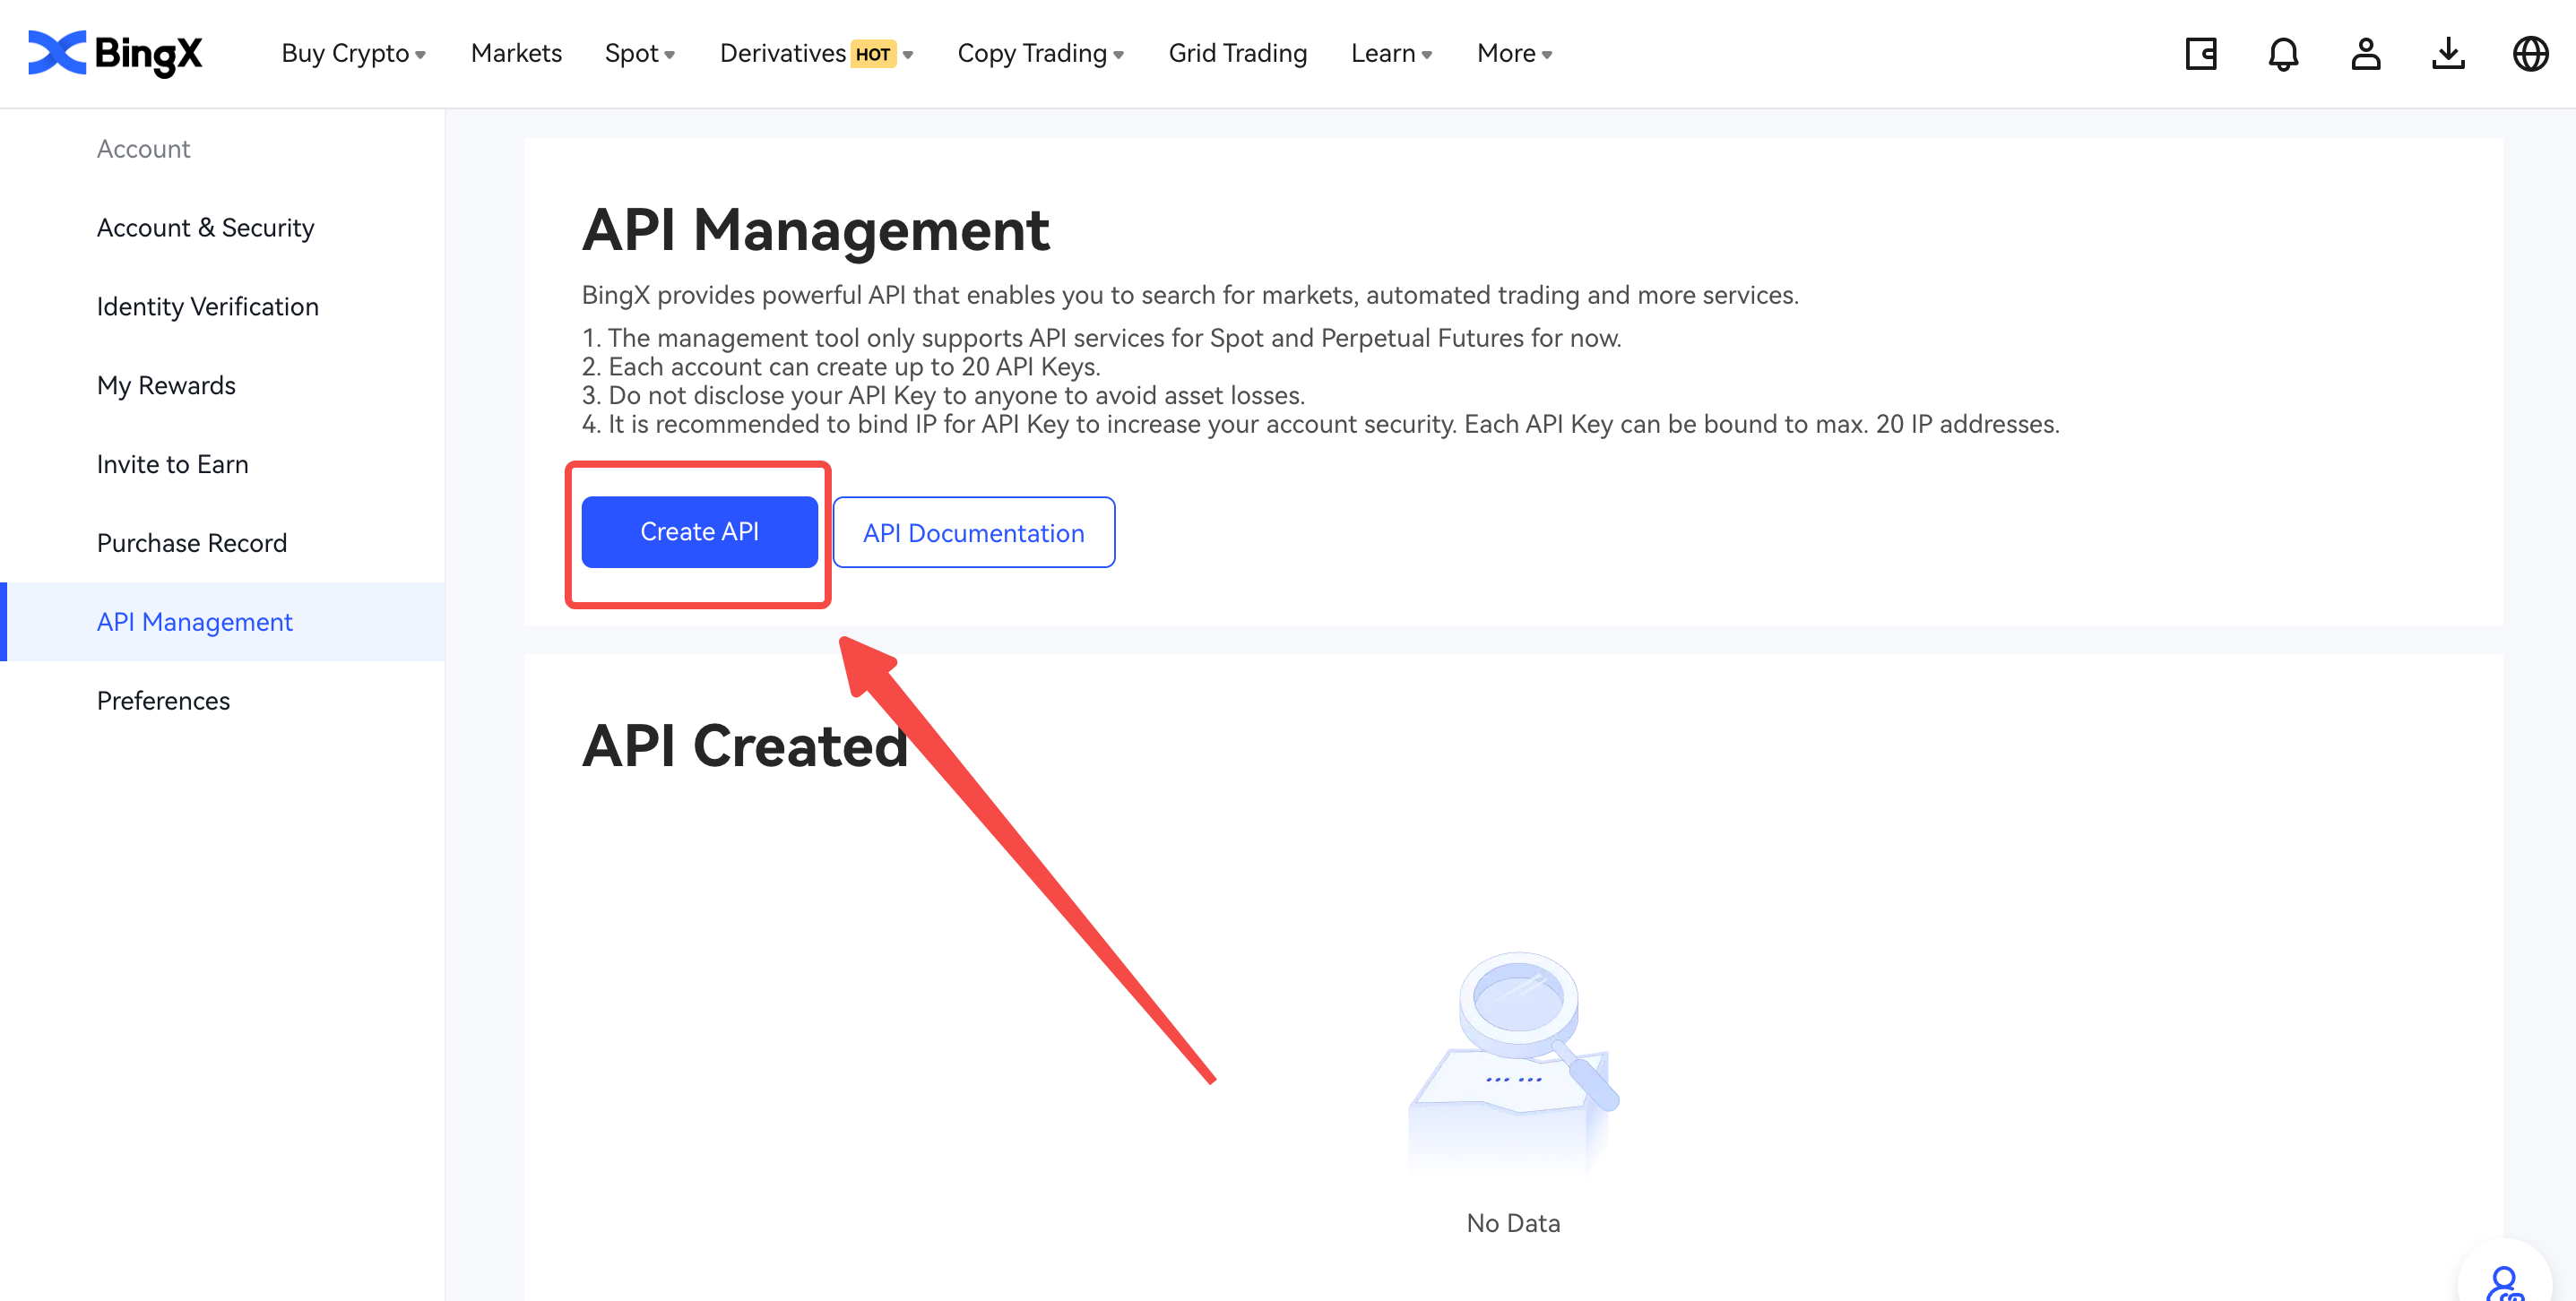
Task: Select Identity Verification in sidebar
Action: click(x=222, y=307)
